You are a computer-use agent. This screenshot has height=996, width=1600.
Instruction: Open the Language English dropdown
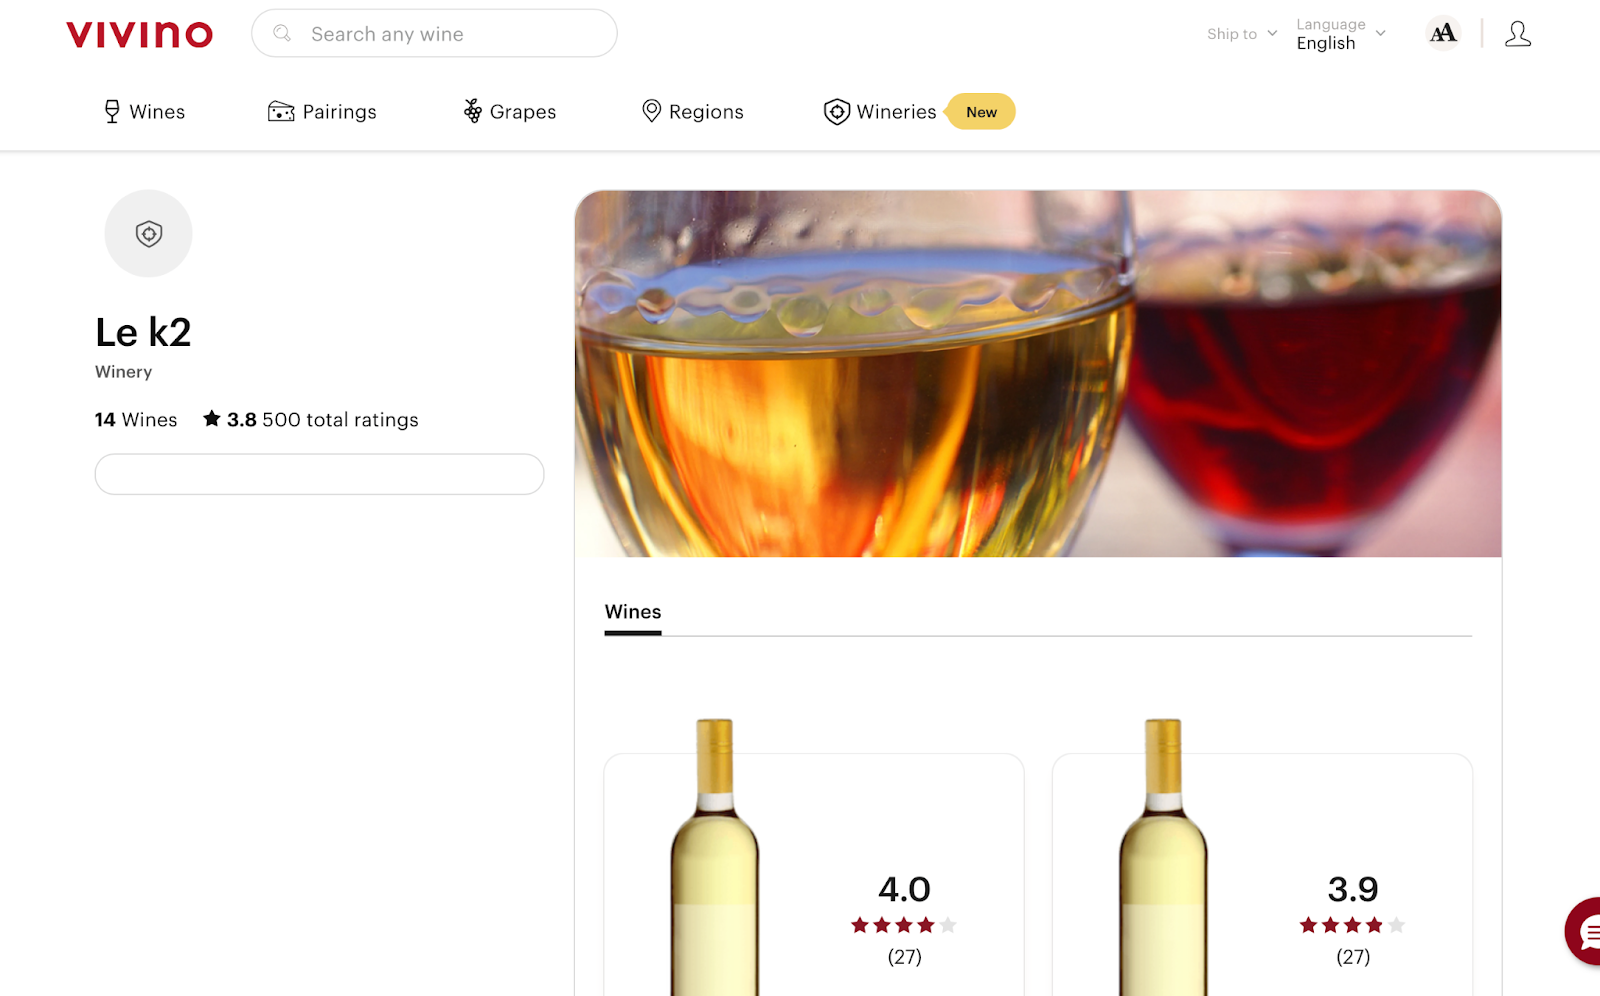1340,34
